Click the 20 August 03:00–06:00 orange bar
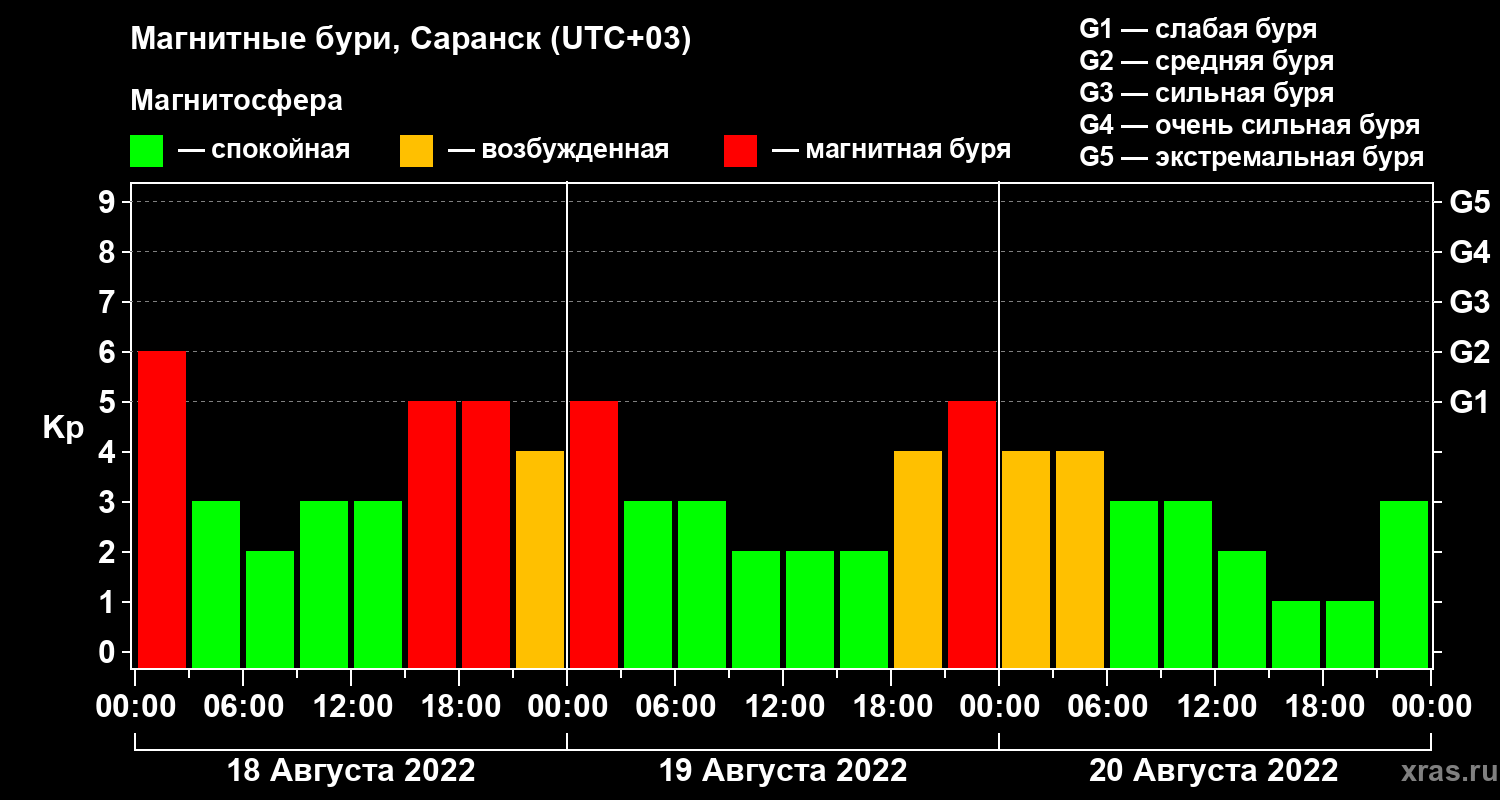Screen dimensions: 1500x800 click(1080, 559)
